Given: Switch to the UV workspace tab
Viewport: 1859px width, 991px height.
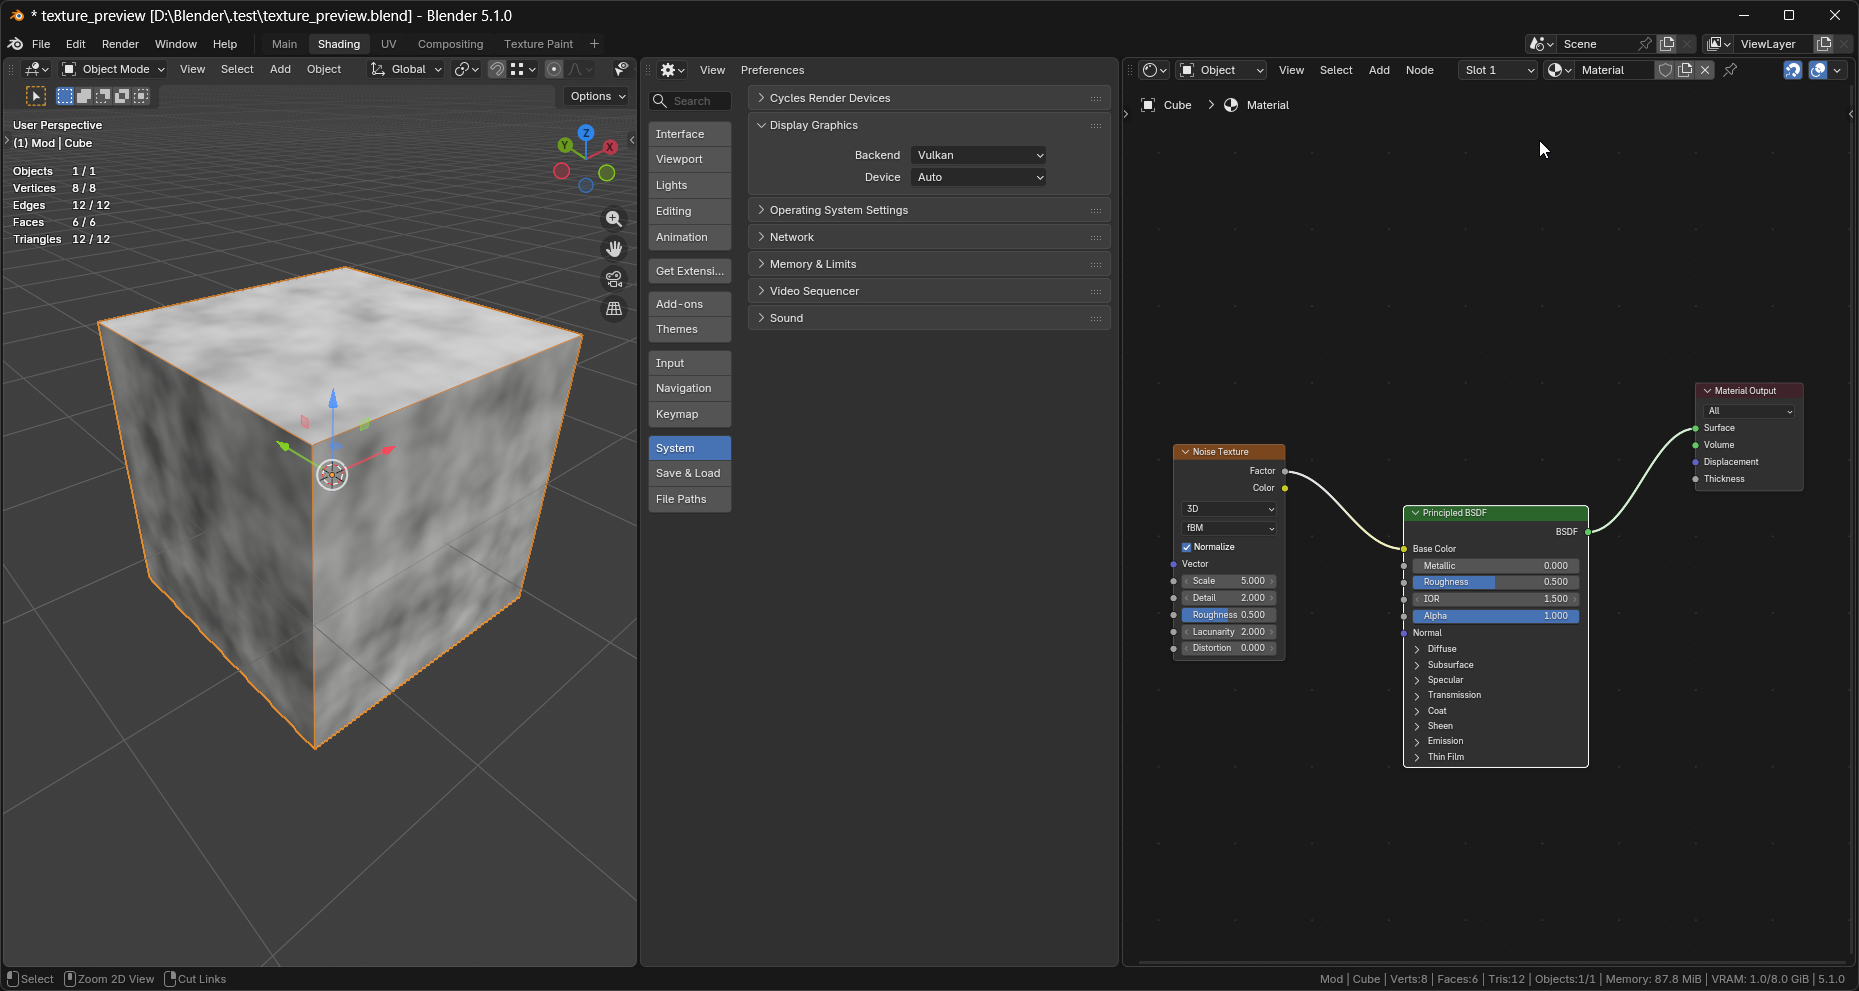Looking at the screenshot, I should coord(389,44).
